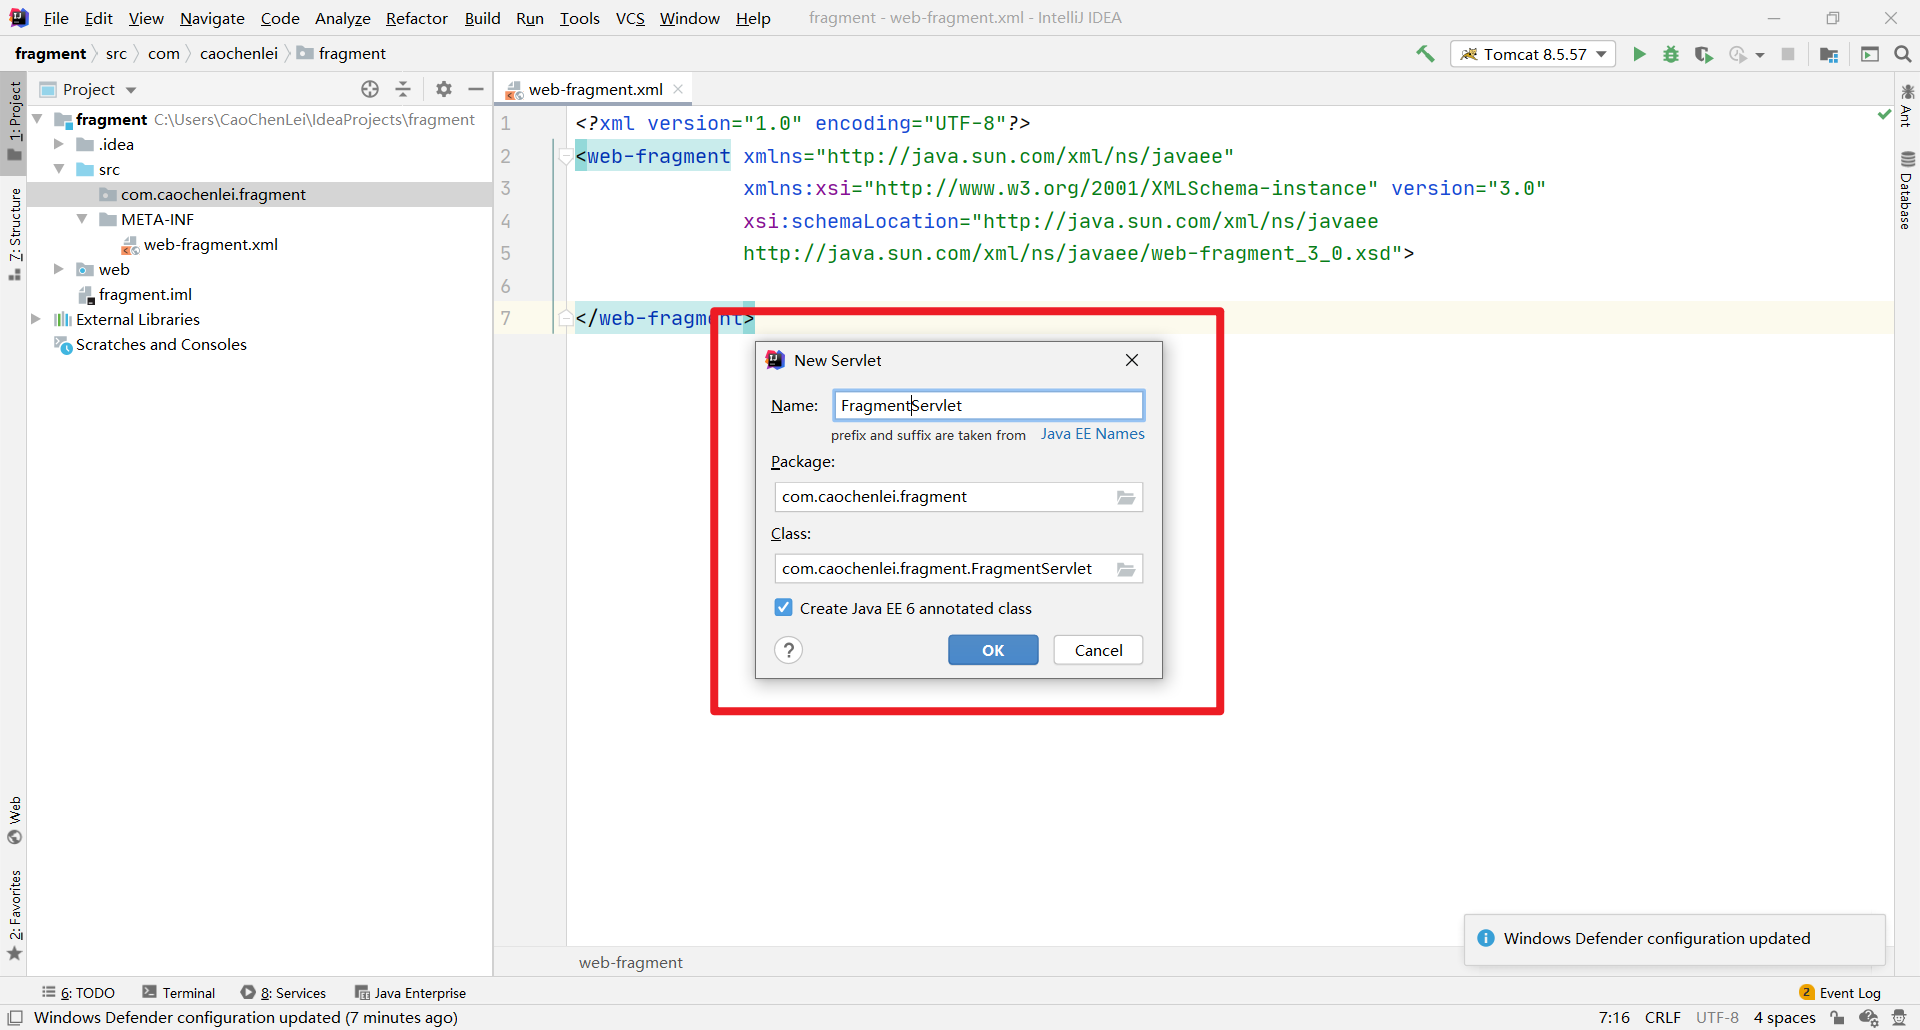Expand the web folder
The width and height of the screenshot is (1920, 1030).
[59, 269]
